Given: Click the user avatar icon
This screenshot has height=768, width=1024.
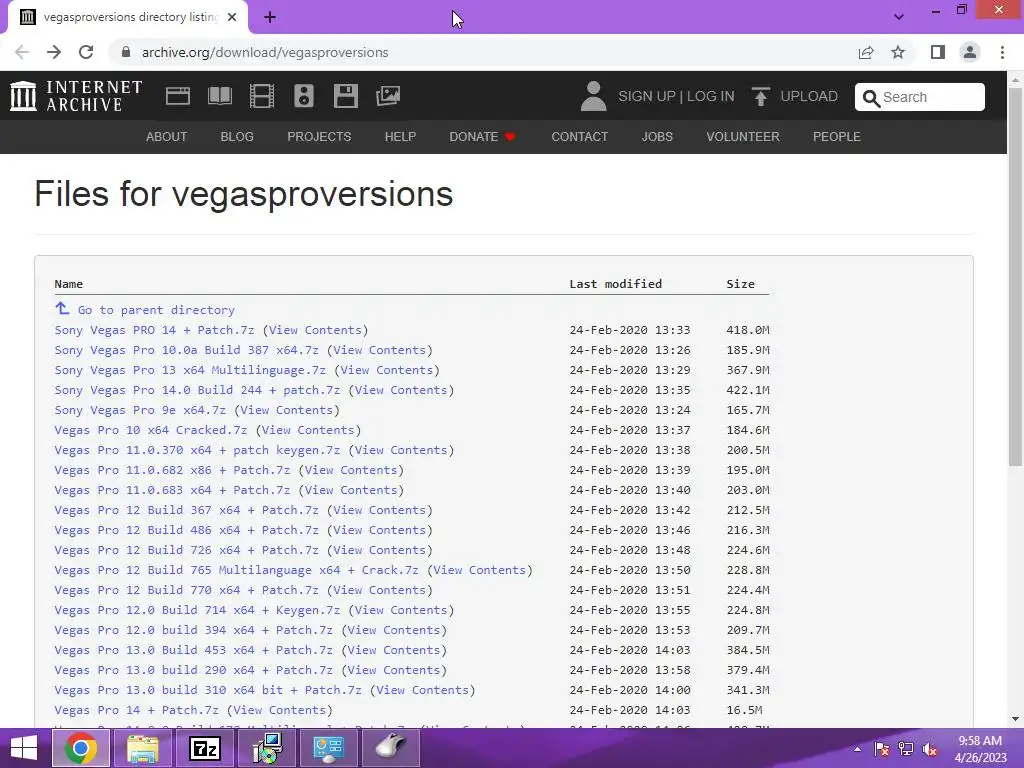Looking at the screenshot, I should click(x=593, y=96).
